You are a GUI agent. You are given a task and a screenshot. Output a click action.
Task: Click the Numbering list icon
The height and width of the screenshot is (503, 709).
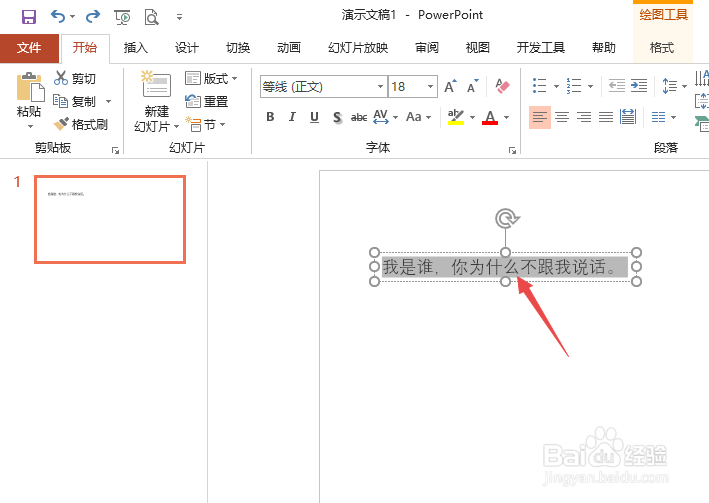[x=574, y=86]
